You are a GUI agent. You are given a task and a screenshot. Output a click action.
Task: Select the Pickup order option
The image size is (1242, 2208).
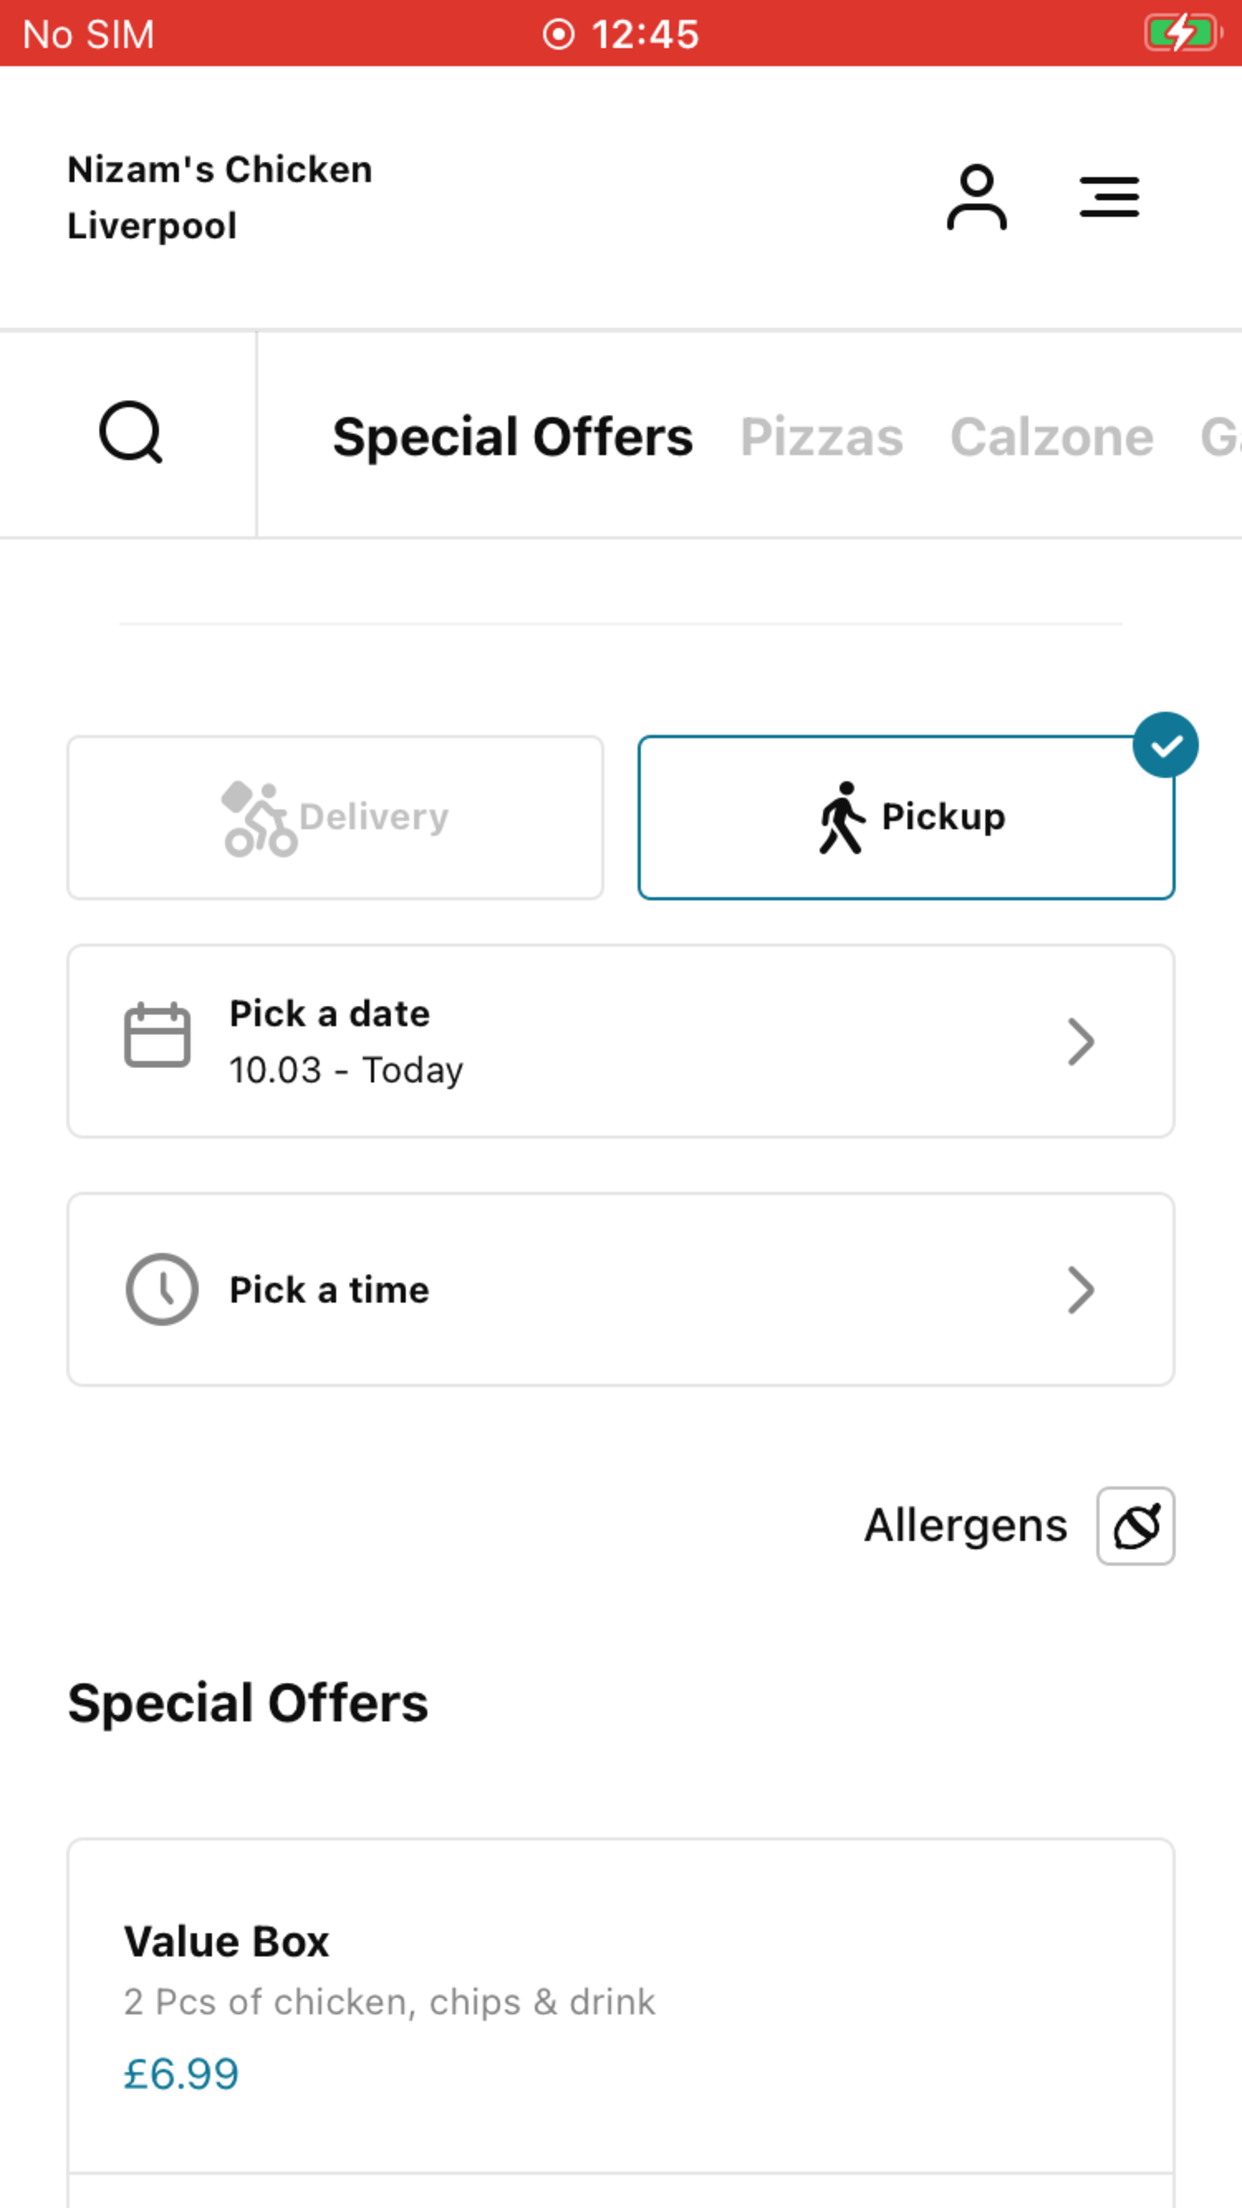tap(906, 818)
